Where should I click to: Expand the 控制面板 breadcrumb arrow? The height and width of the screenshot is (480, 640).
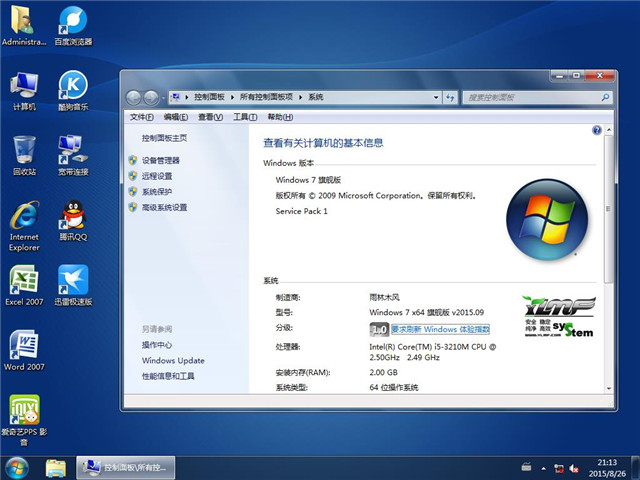[232, 97]
